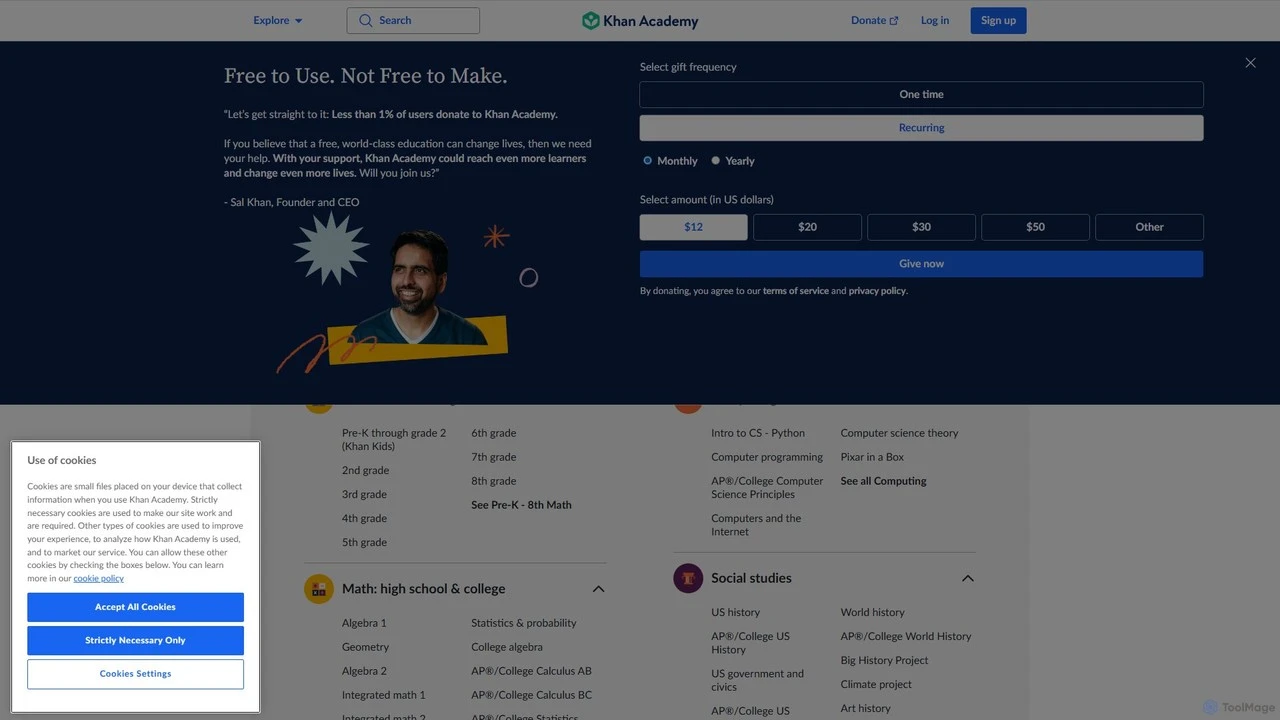Open the 2nd grade math course
Image resolution: width=1280 pixels, height=720 pixels.
[x=365, y=470]
